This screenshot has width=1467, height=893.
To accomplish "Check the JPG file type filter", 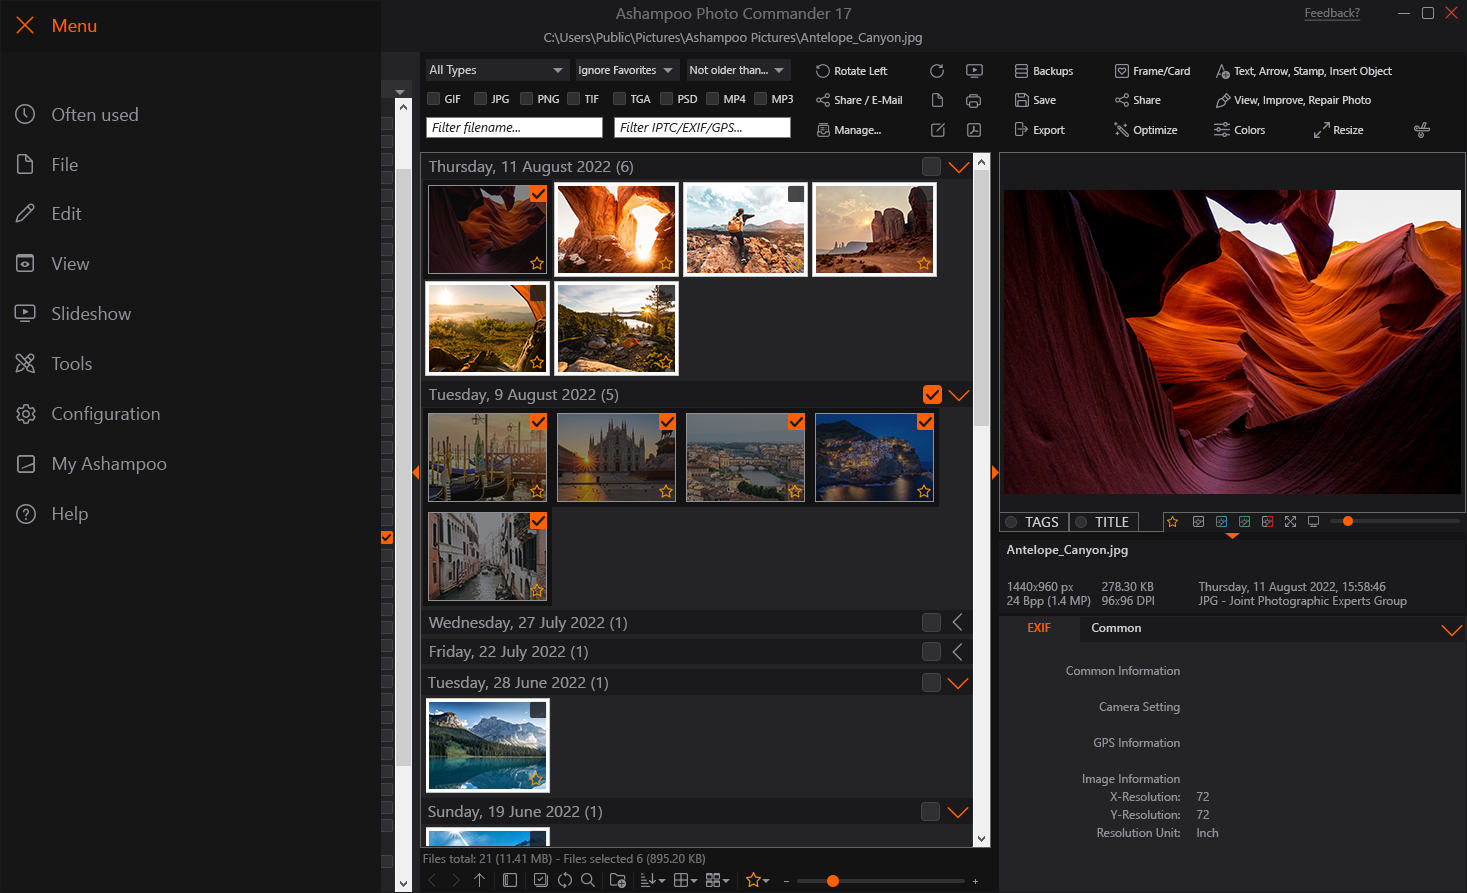I will 480,98.
